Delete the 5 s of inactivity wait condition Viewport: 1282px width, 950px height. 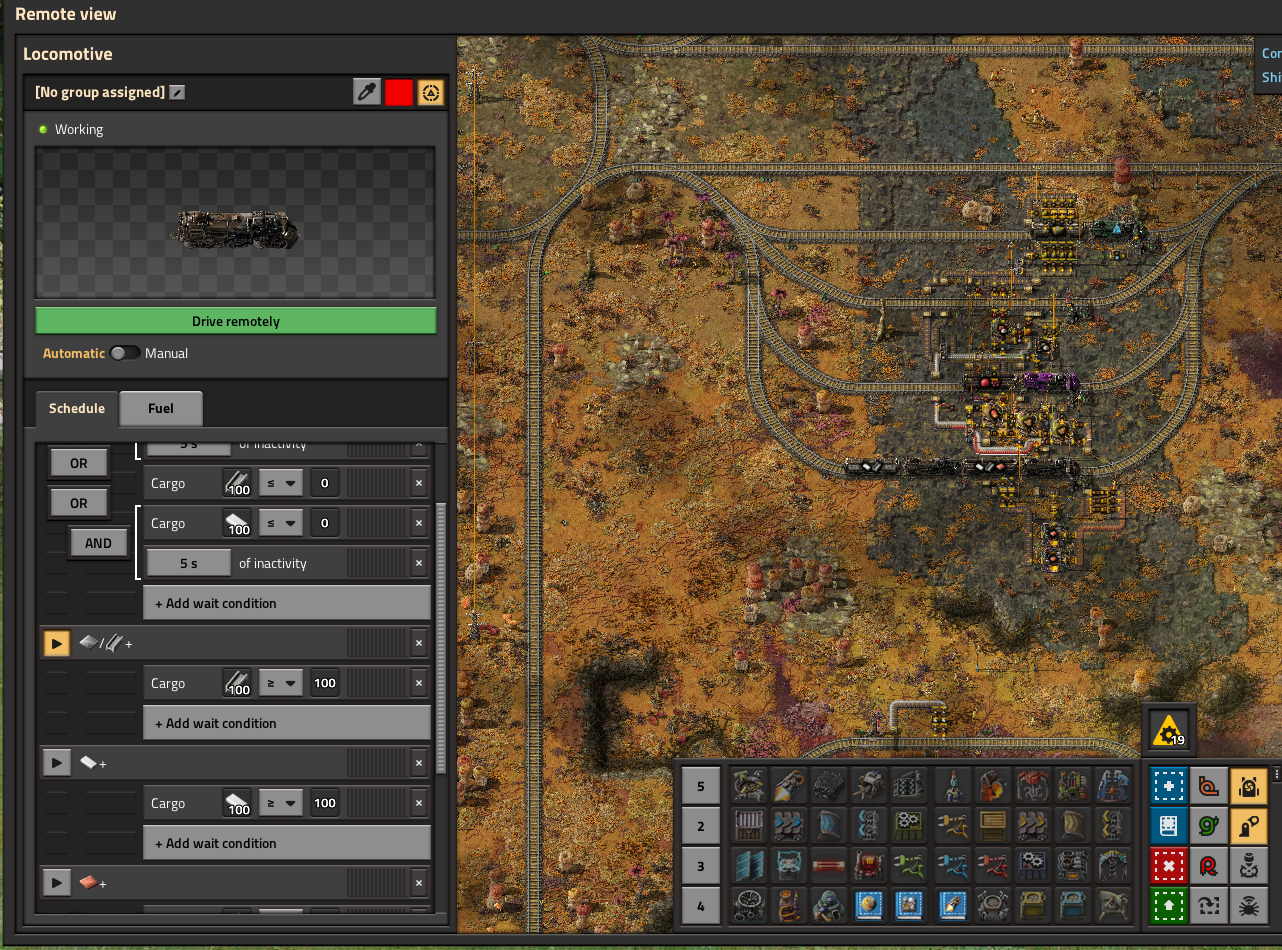click(419, 563)
